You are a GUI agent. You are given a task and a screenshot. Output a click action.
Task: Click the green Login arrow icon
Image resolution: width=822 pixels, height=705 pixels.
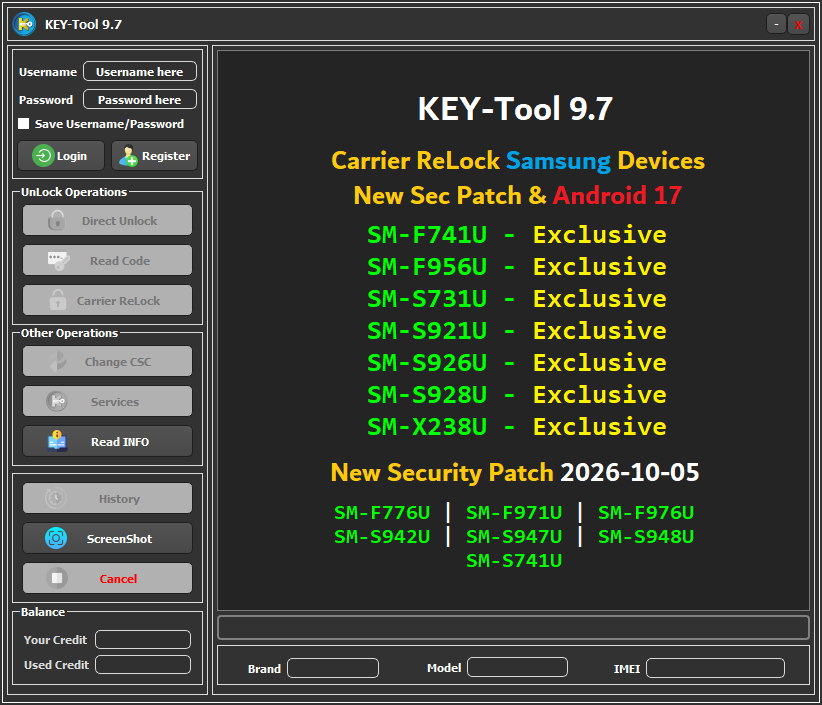43,156
